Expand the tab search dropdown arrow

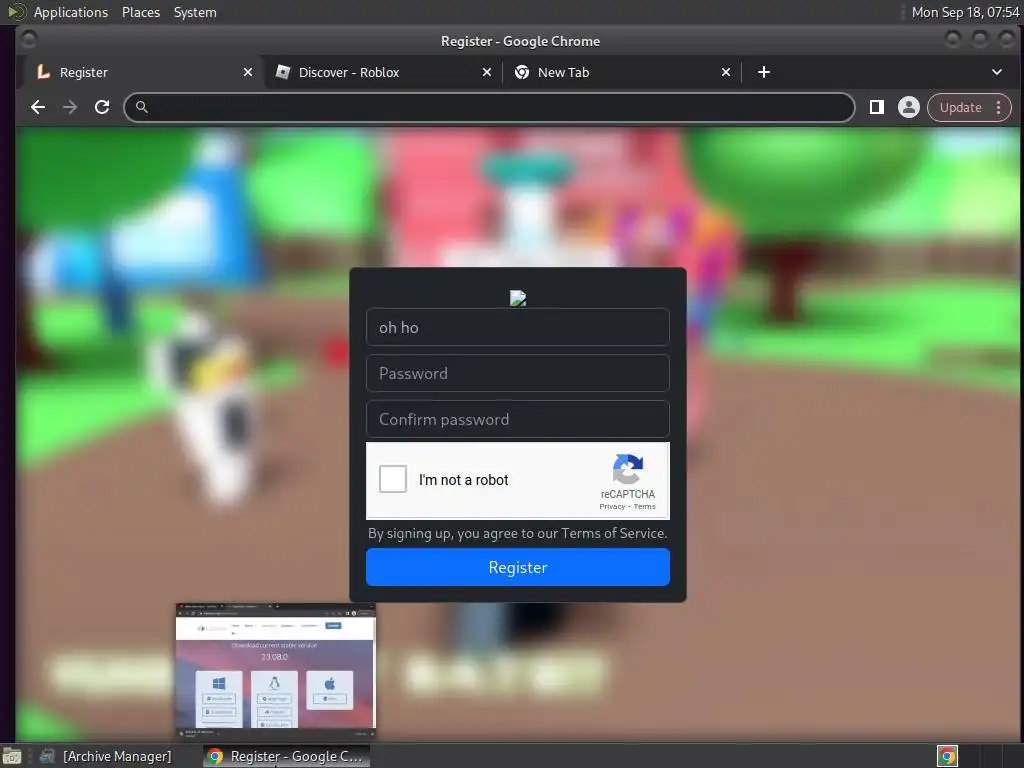click(x=997, y=72)
